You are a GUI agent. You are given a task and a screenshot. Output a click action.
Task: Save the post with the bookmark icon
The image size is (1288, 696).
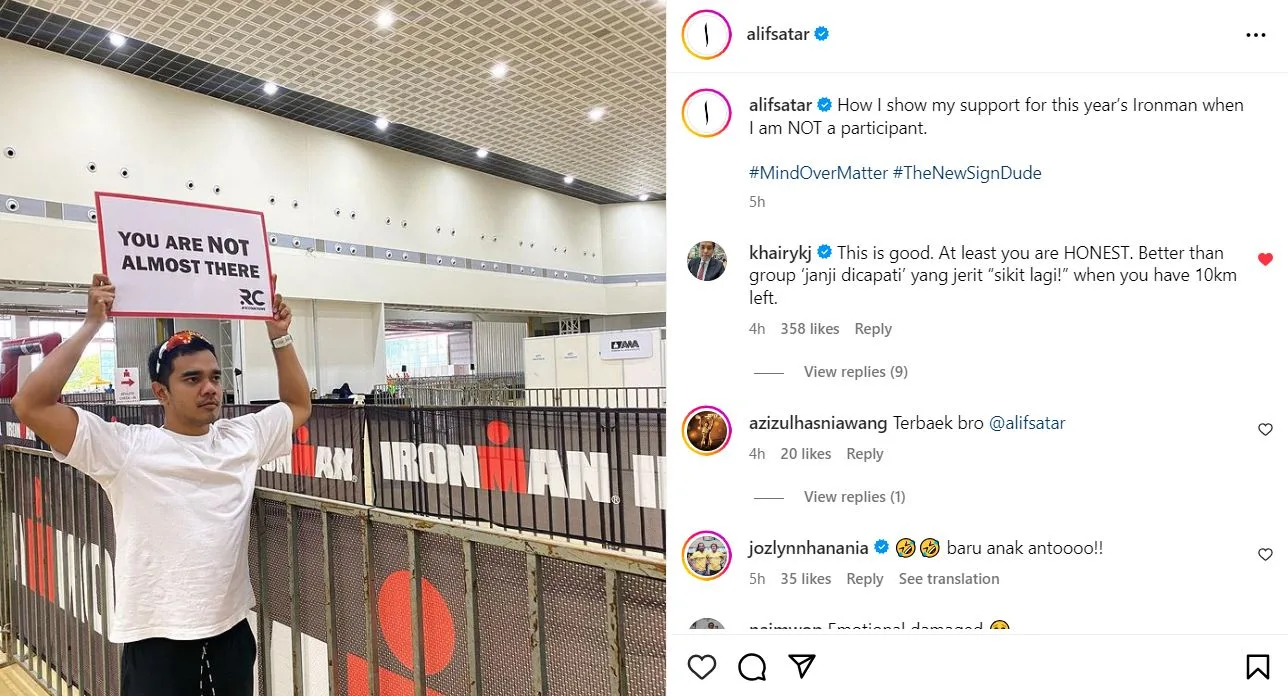pos(1258,666)
